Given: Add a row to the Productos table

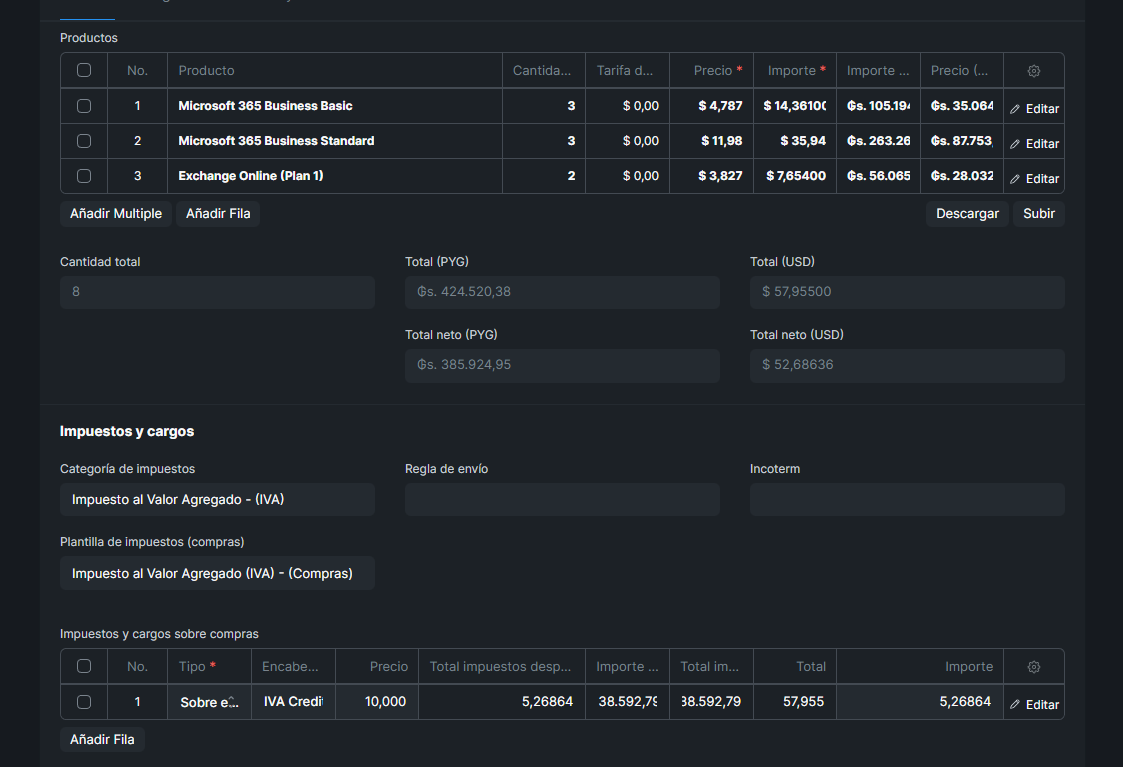Looking at the screenshot, I should click(x=218, y=213).
